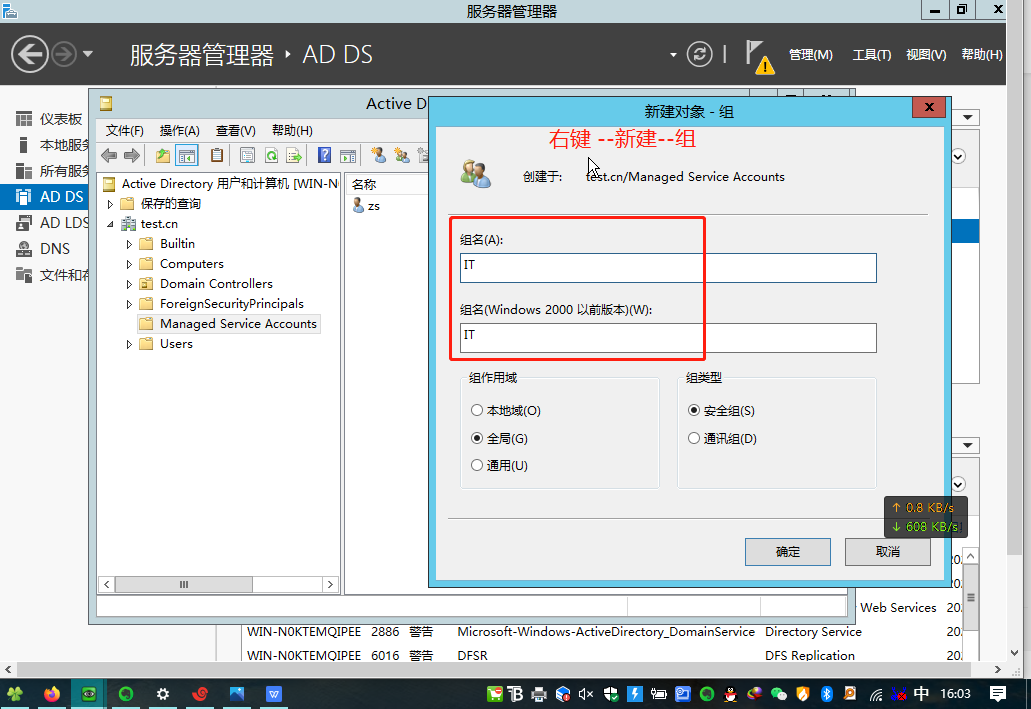Expand the Domain Controllers tree node

pyautogui.click(x=129, y=284)
